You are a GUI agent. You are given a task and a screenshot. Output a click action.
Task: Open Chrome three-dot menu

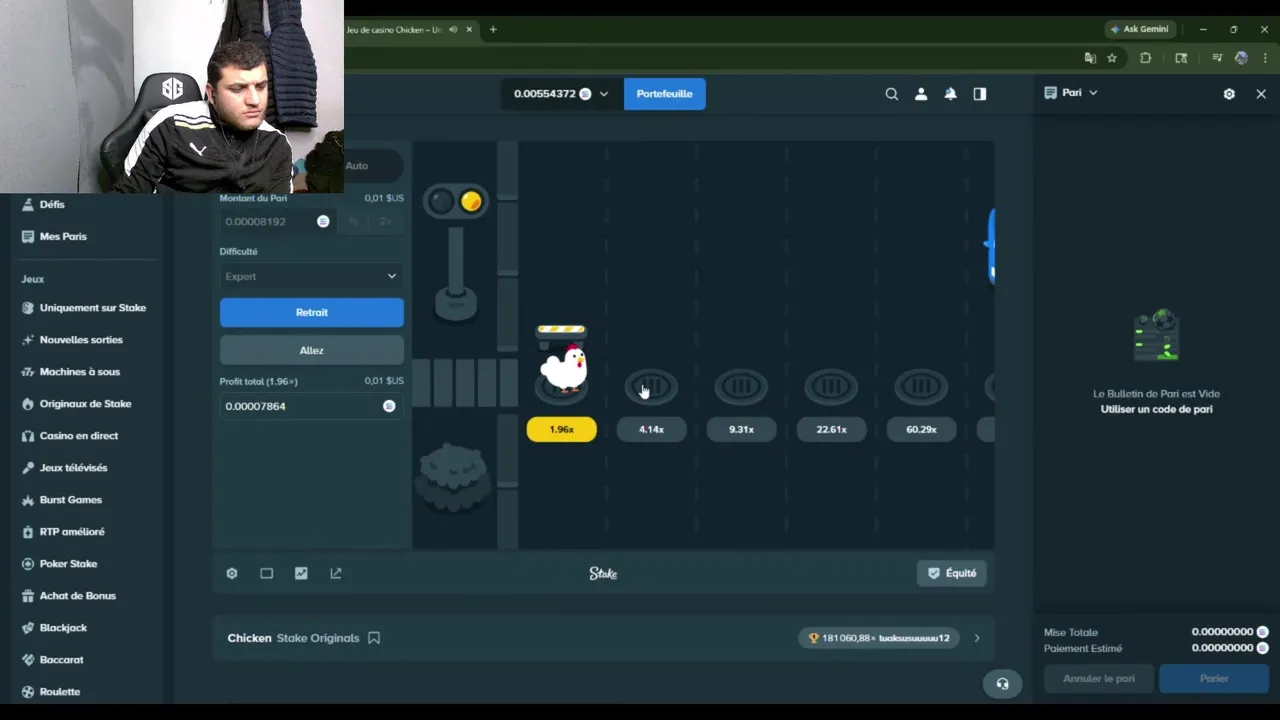[1265, 58]
